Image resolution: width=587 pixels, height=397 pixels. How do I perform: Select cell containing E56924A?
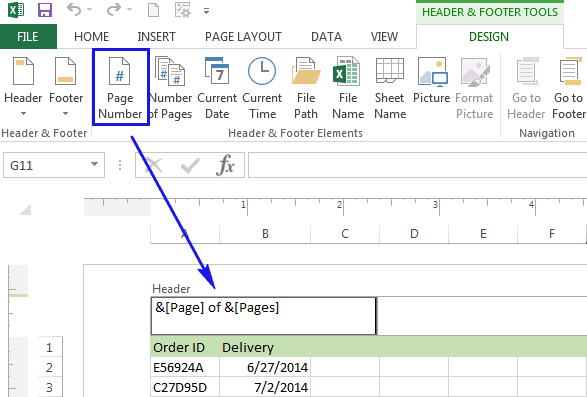click(185, 367)
